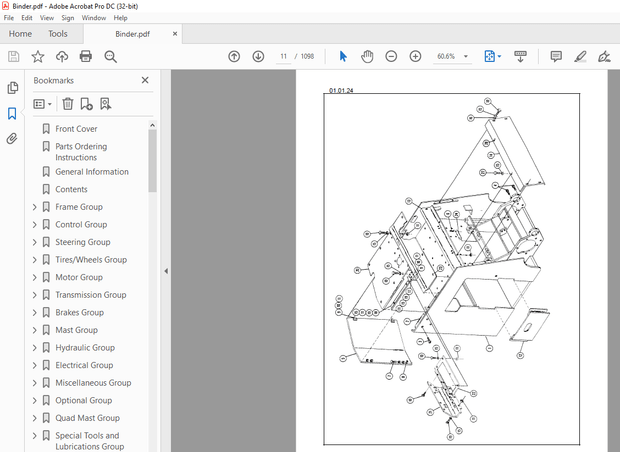Open the bookmarks options menu dropdown
The image size is (620, 452).
[43, 104]
